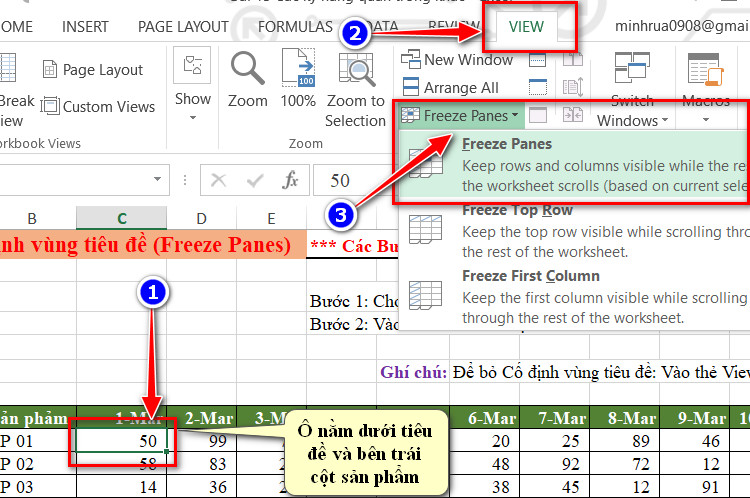Open Switch Windows dropdown

[x=632, y=90]
